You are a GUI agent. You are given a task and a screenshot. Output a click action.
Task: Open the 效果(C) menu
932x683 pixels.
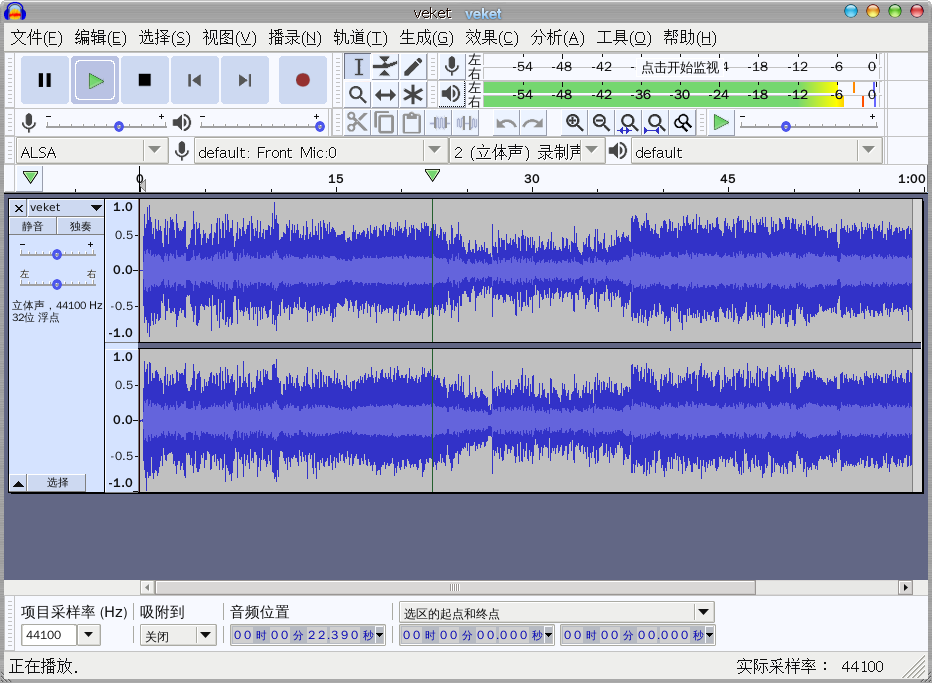pos(492,38)
